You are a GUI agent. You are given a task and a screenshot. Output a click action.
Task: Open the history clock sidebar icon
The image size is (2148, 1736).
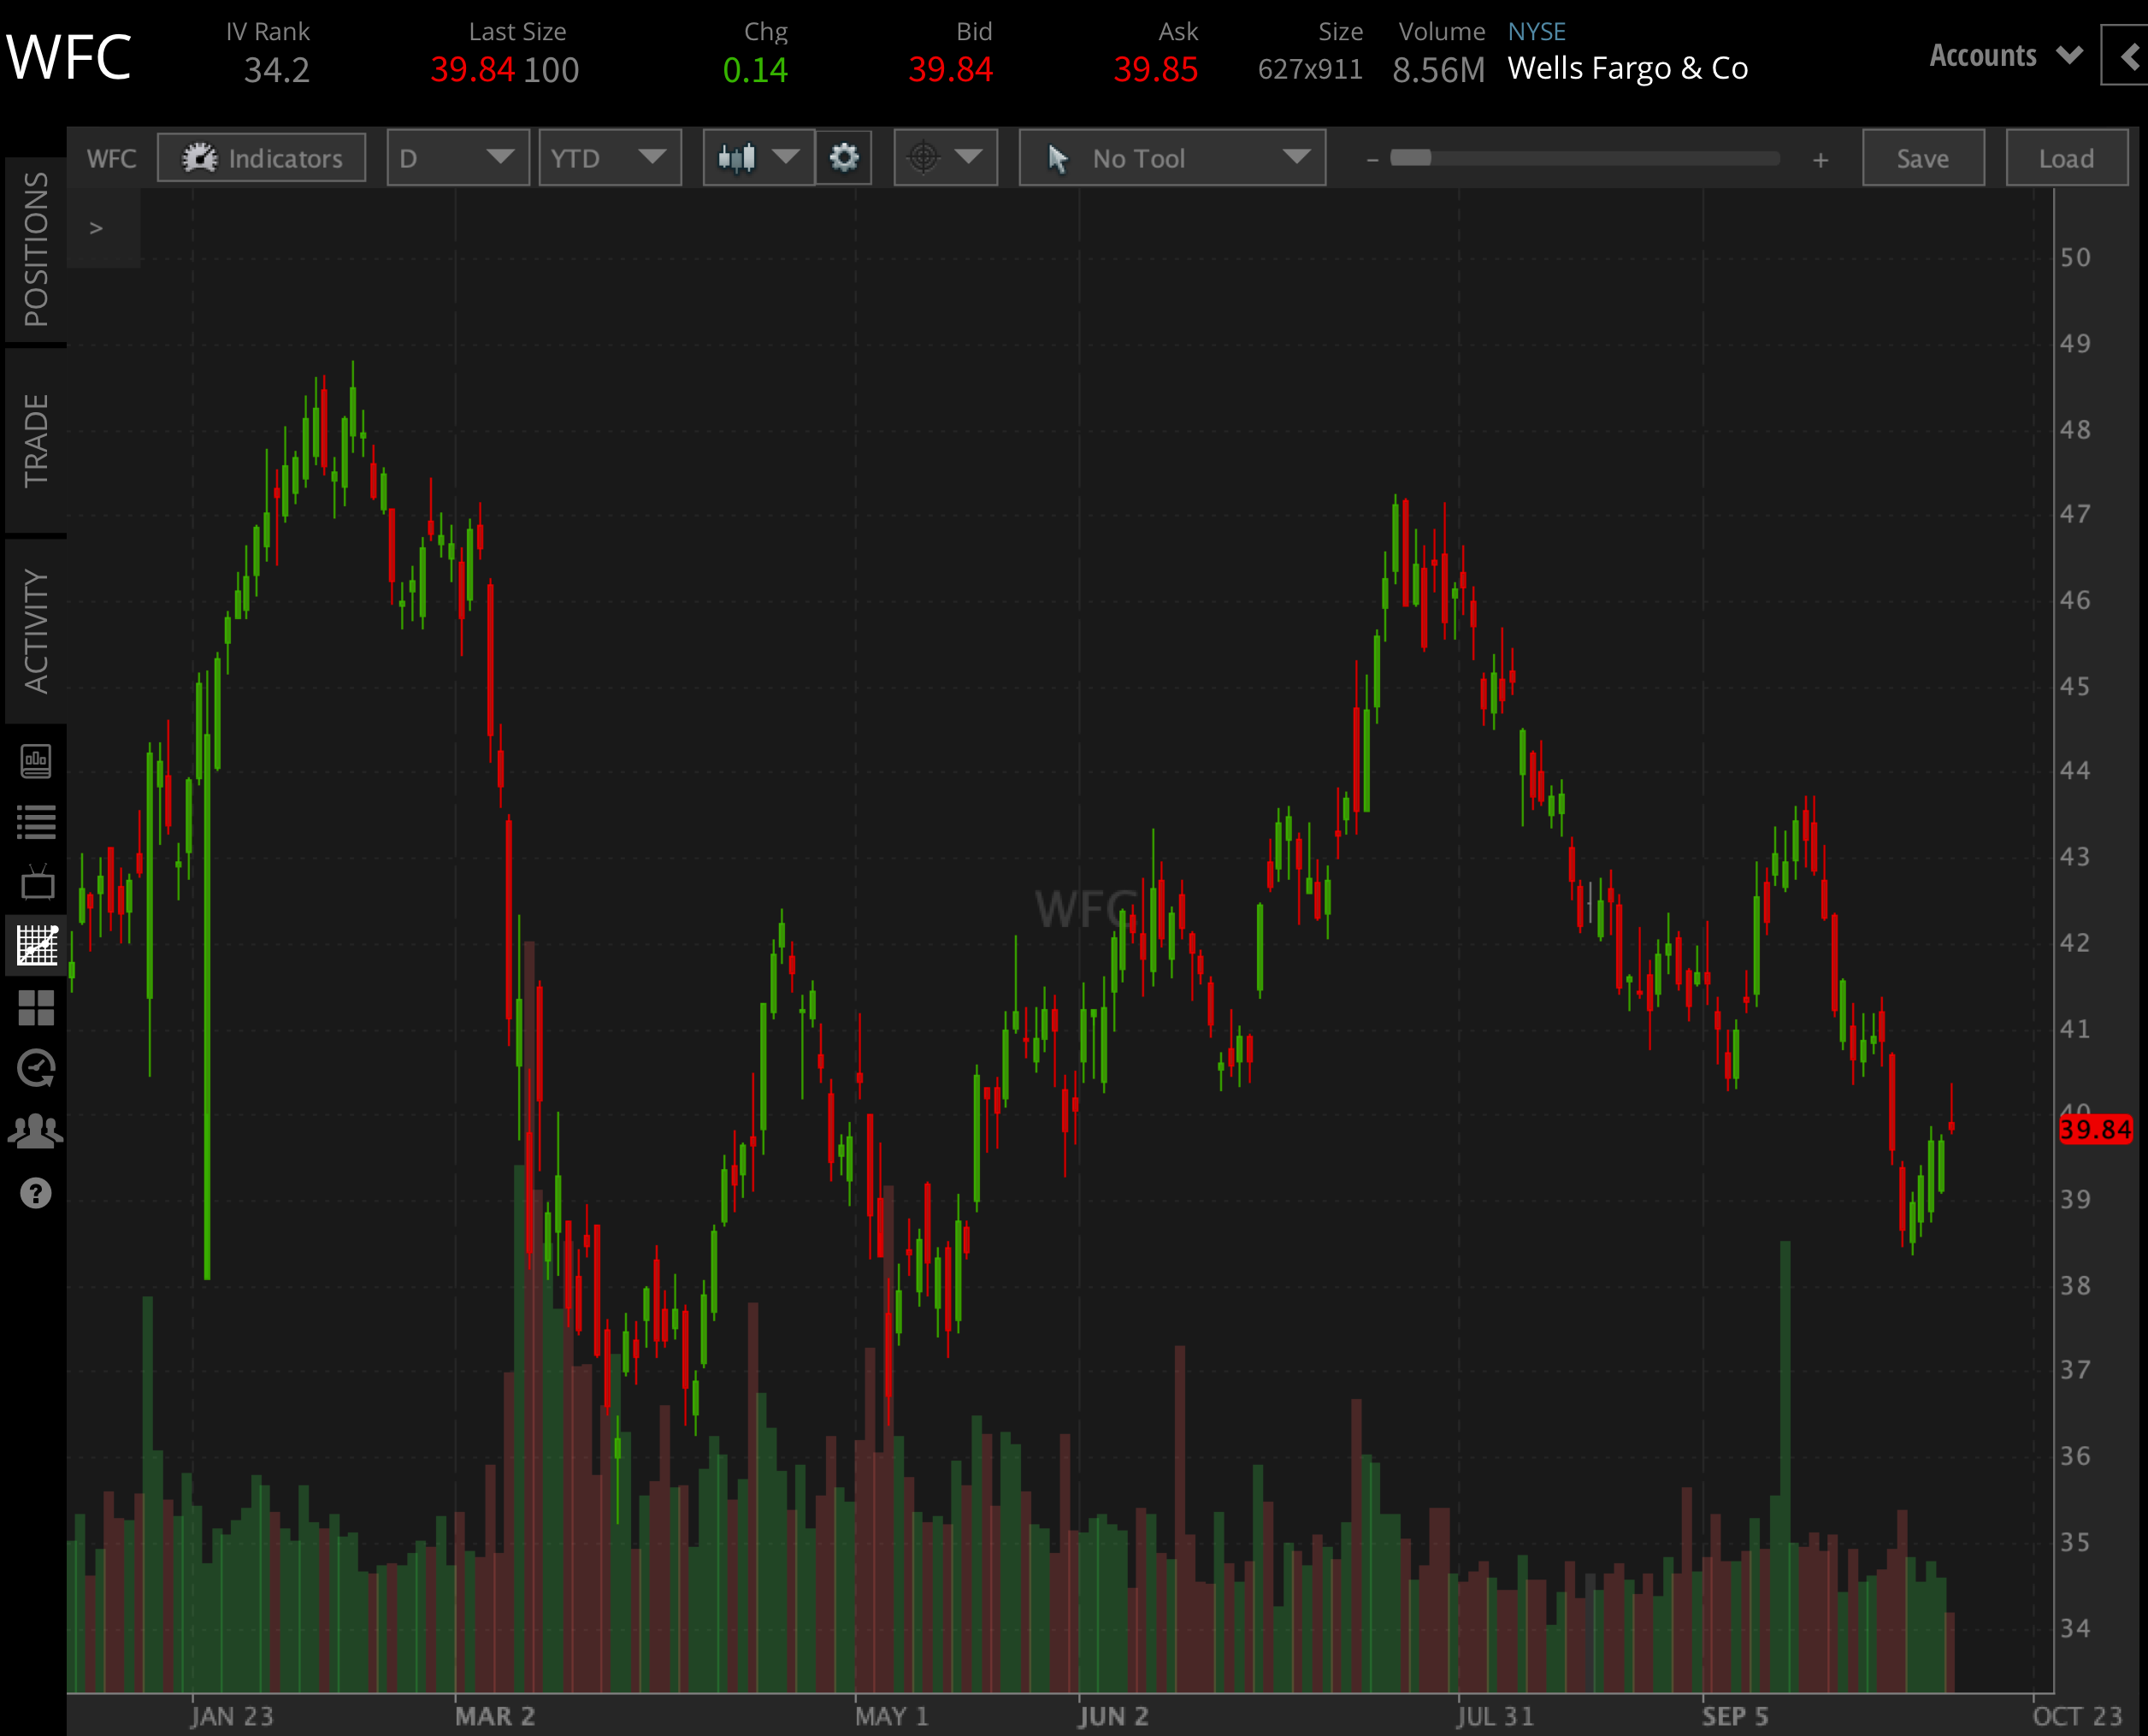[x=36, y=1069]
